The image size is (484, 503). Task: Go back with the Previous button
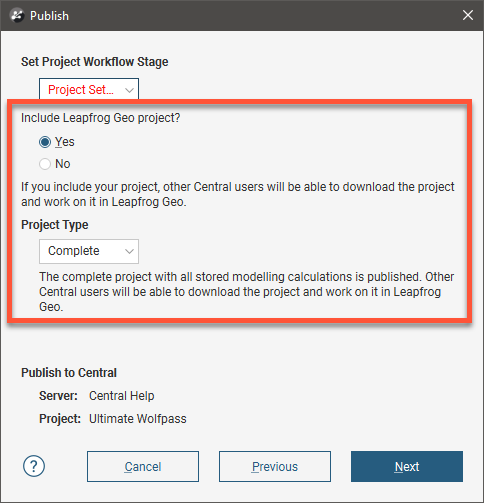275,466
